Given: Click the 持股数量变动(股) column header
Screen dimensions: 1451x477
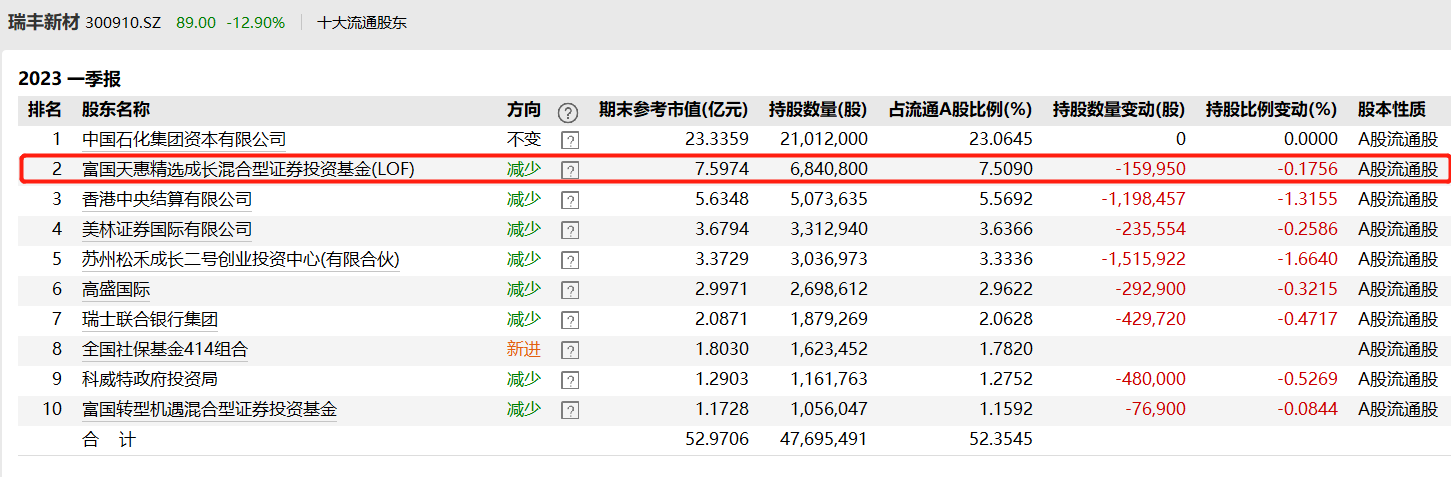Looking at the screenshot, I should (x=1119, y=110).
